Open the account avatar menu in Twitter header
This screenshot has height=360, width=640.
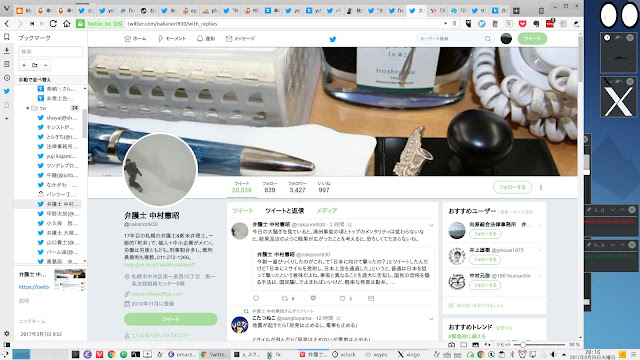(506, 38)
